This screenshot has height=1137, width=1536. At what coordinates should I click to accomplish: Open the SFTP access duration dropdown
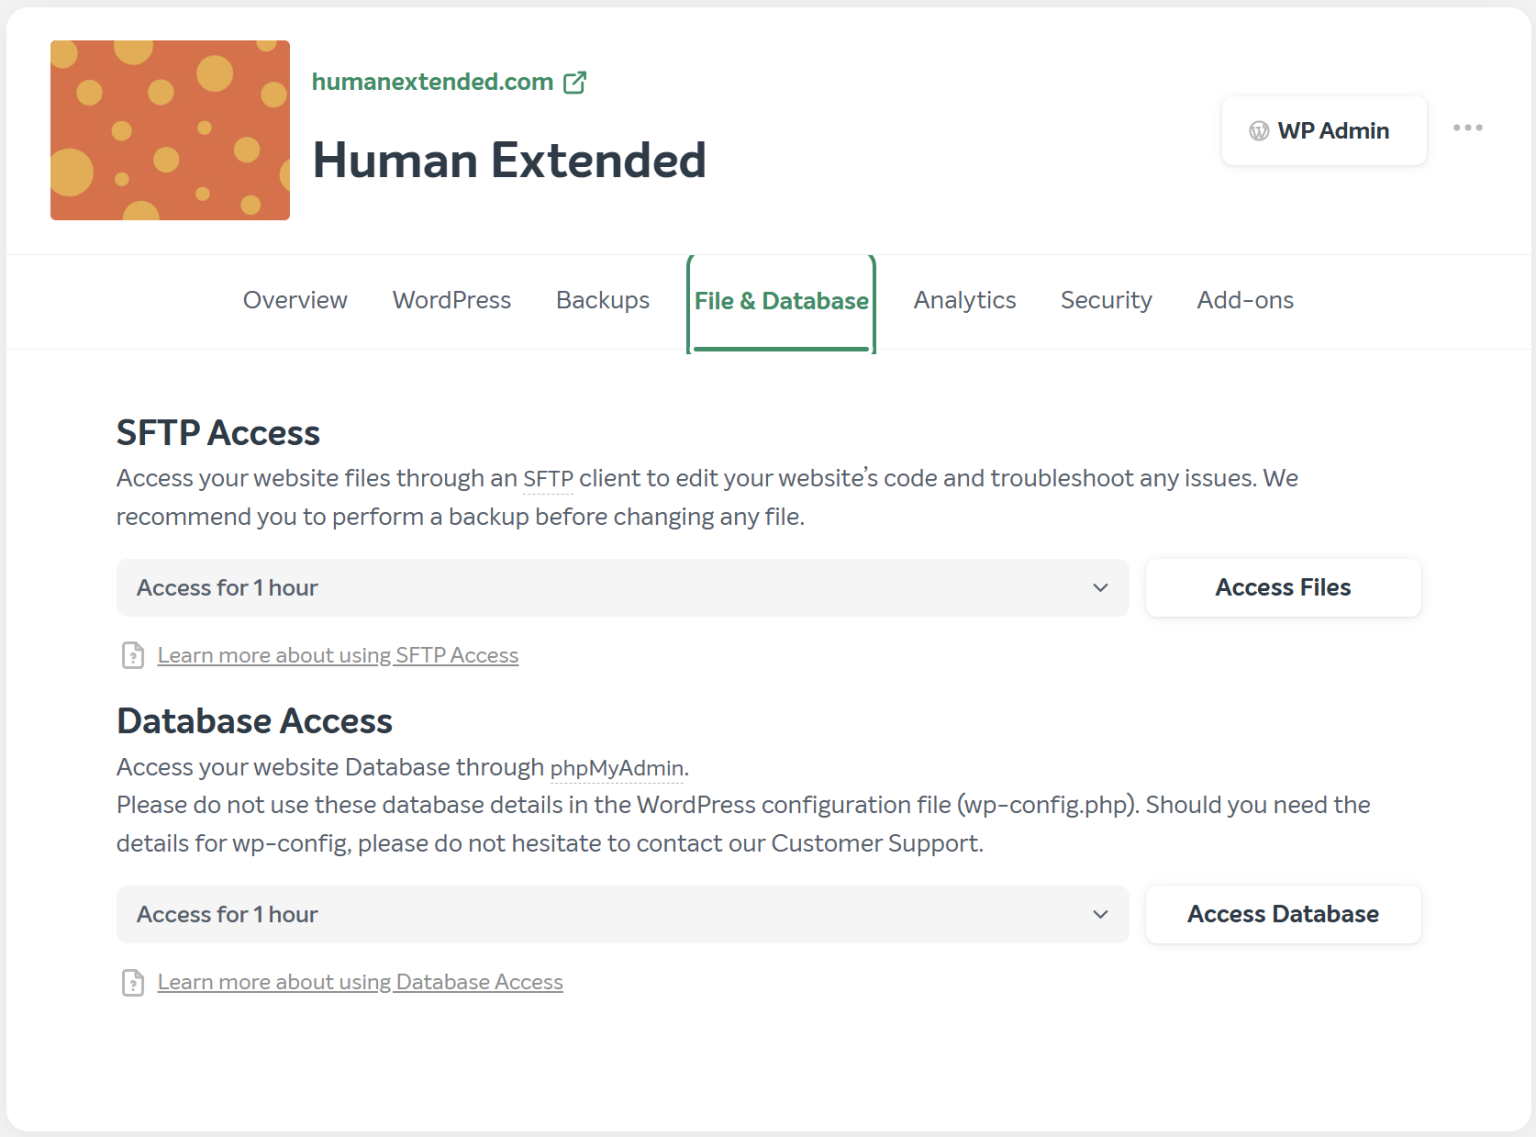point(622,587)
